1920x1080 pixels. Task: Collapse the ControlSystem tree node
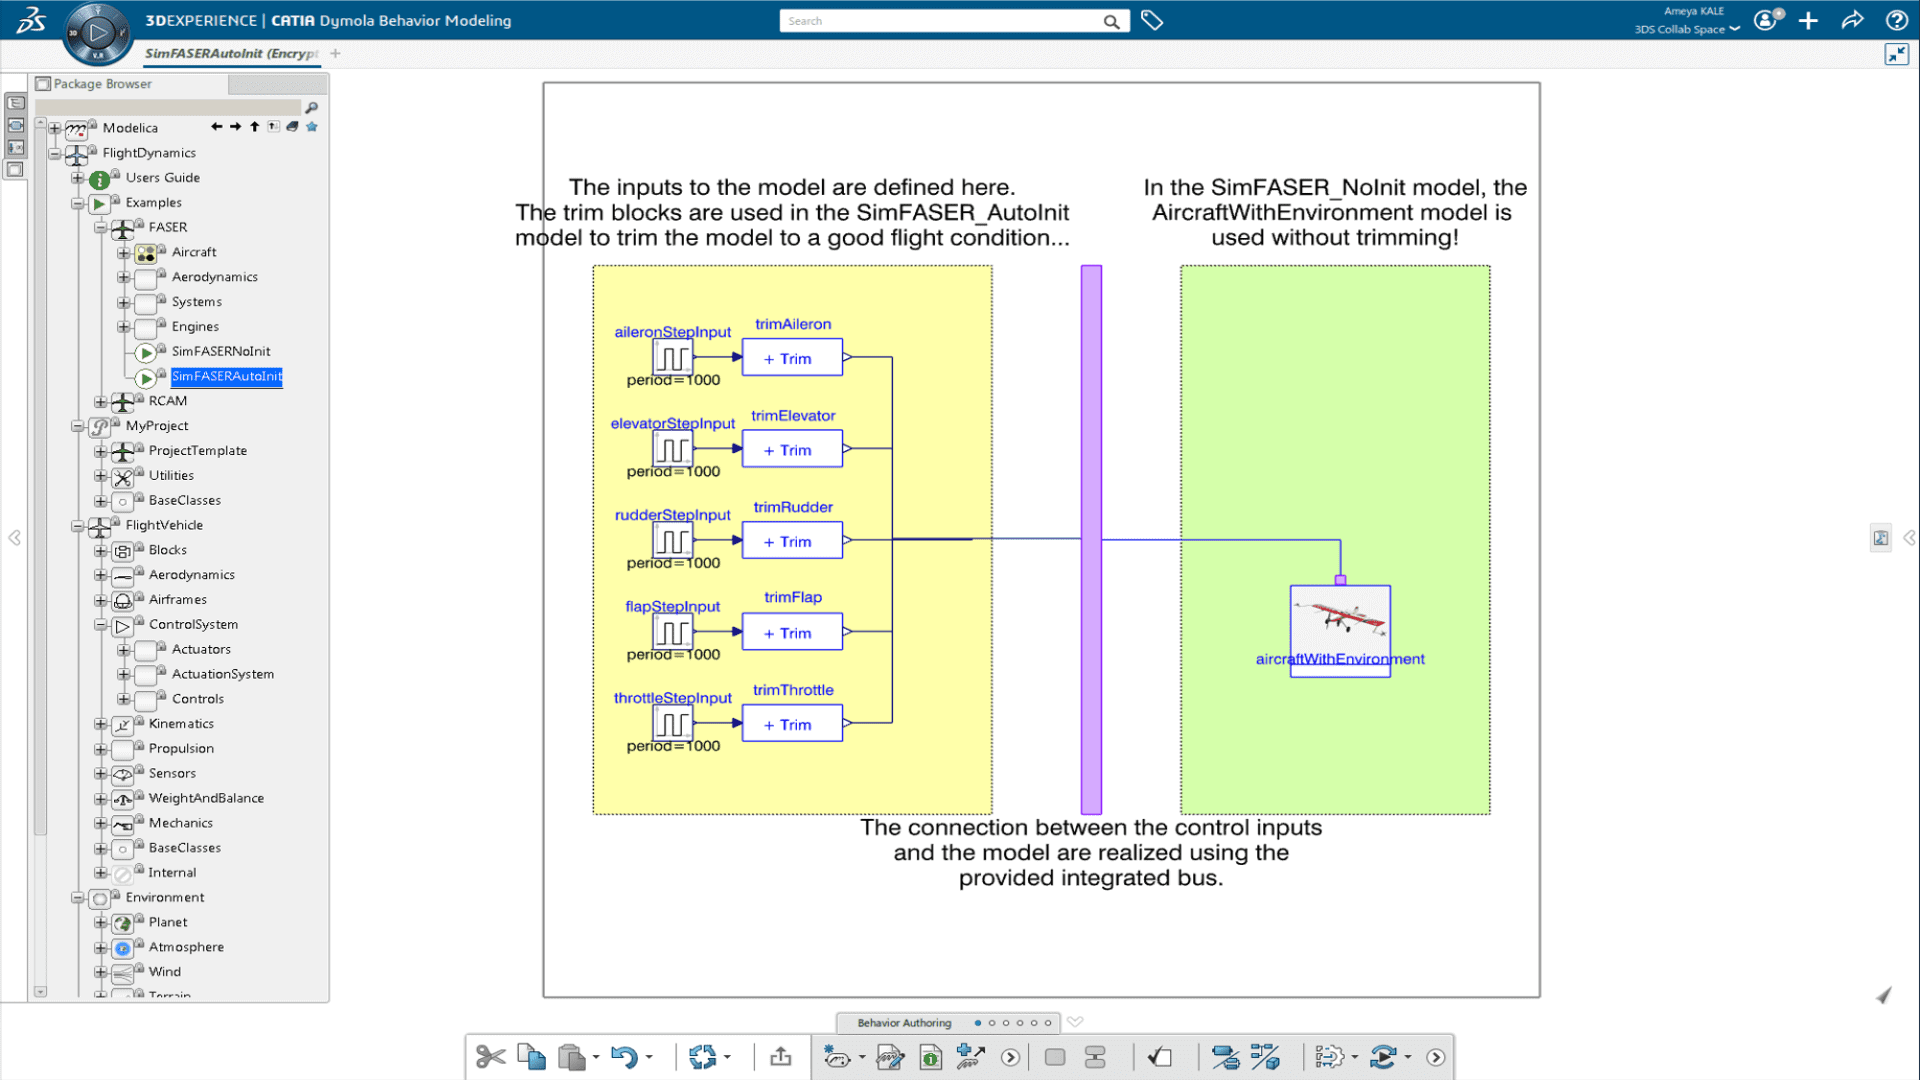101,625
